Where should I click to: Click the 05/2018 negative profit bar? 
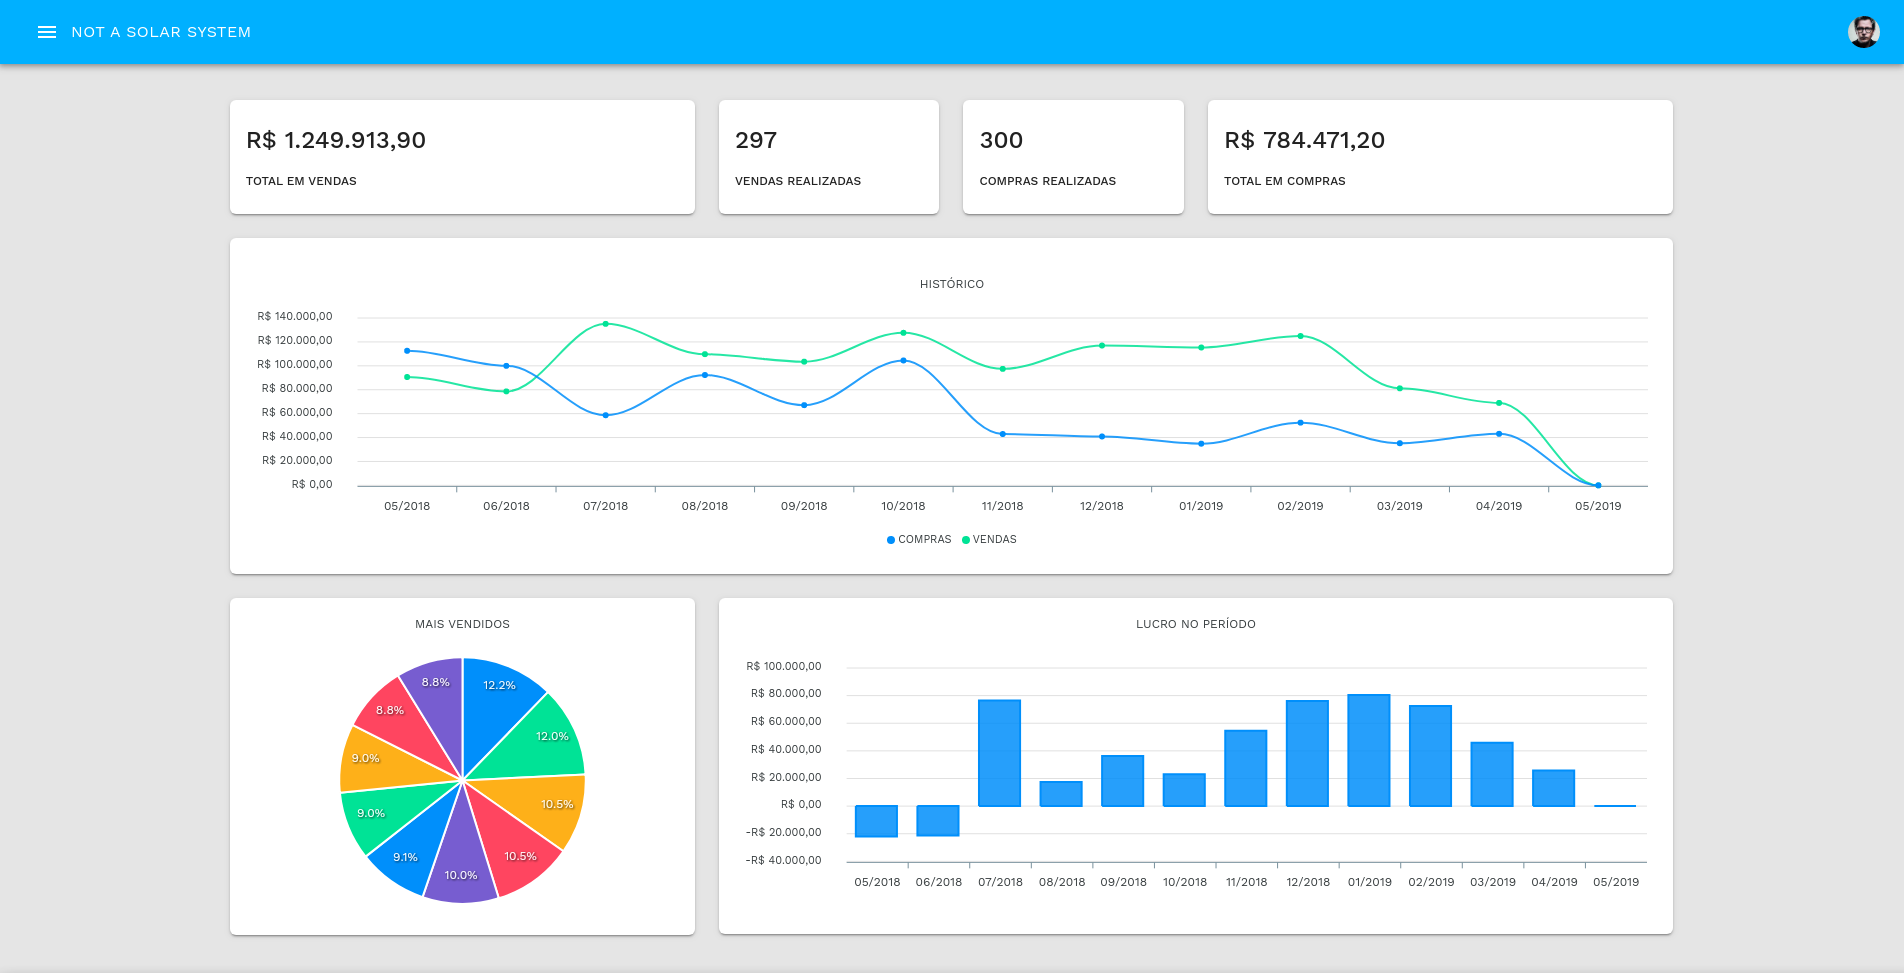pos(876,821)
